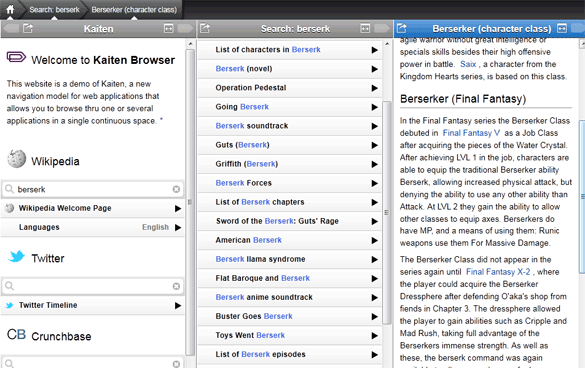Click the maximize icon in Search: berserk panel header
585x368 pixels.
[365, 28]
